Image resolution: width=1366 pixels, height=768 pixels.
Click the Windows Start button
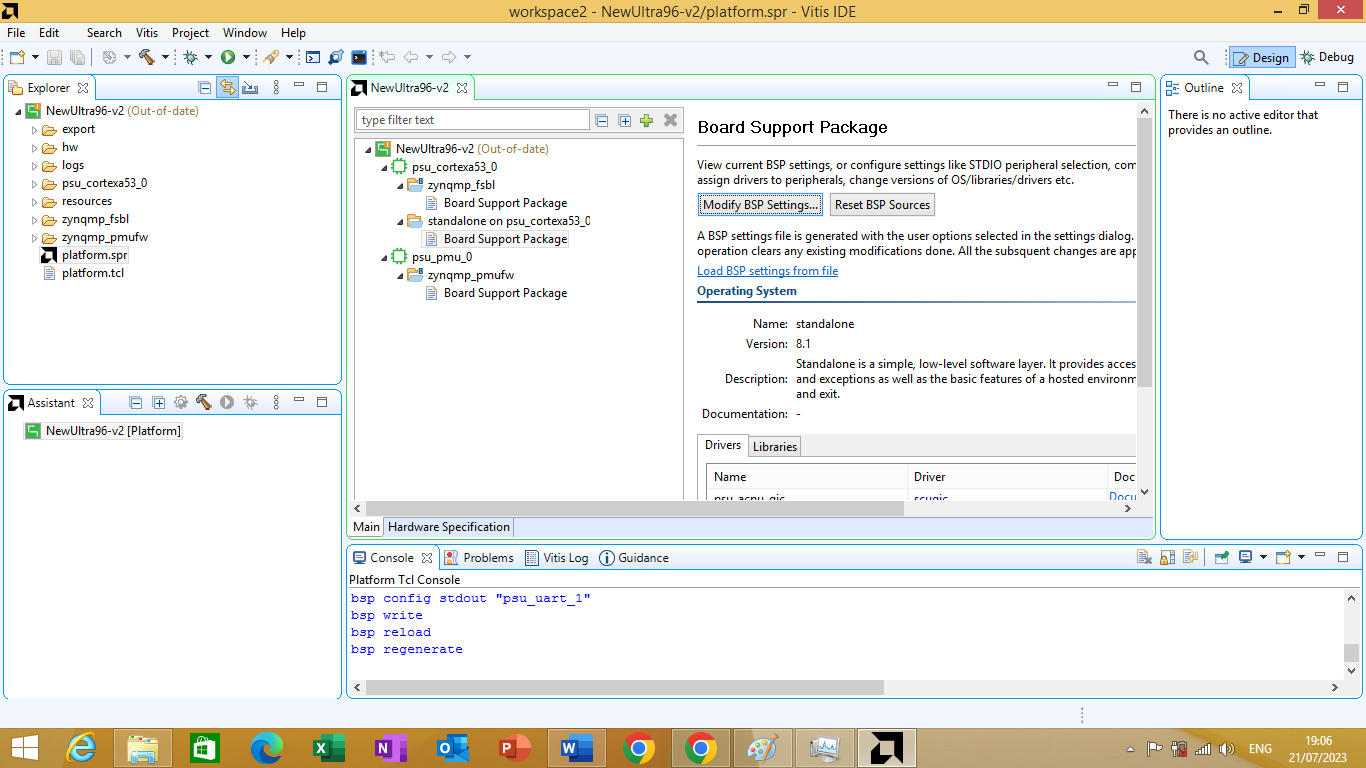click(23, 748)
